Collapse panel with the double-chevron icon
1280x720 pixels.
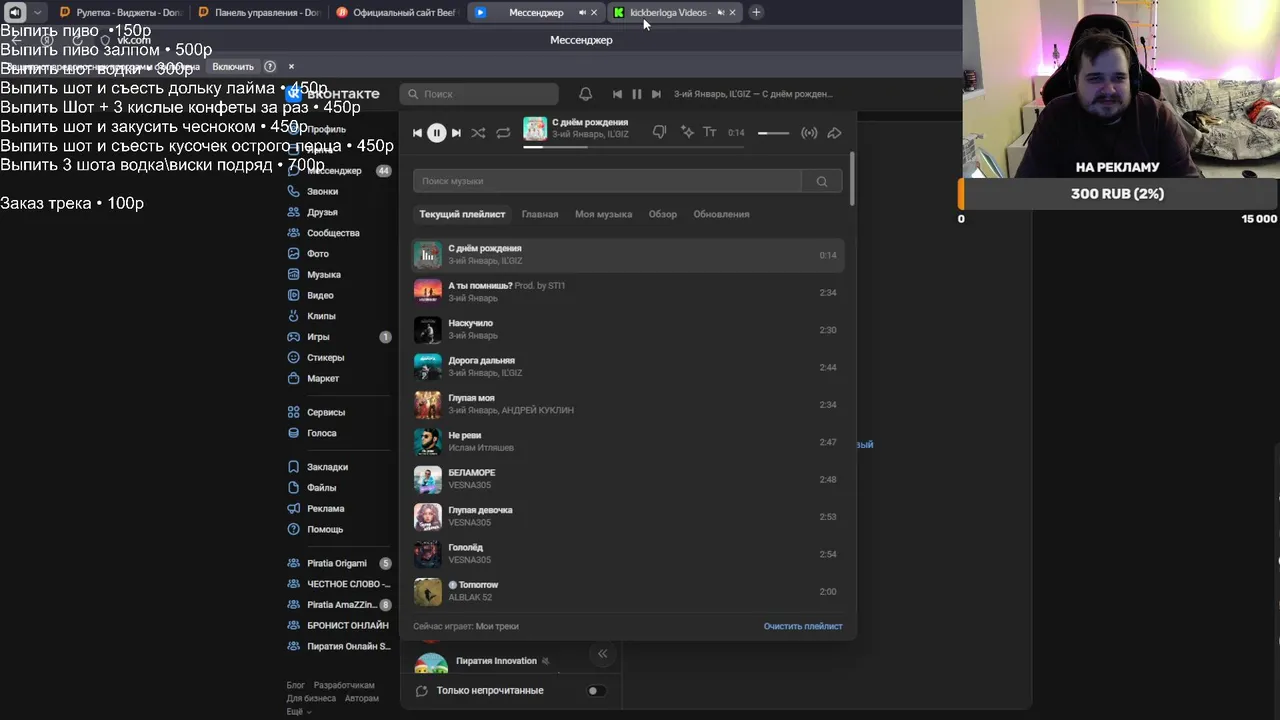pyautogui.click(x=602, y=654)
